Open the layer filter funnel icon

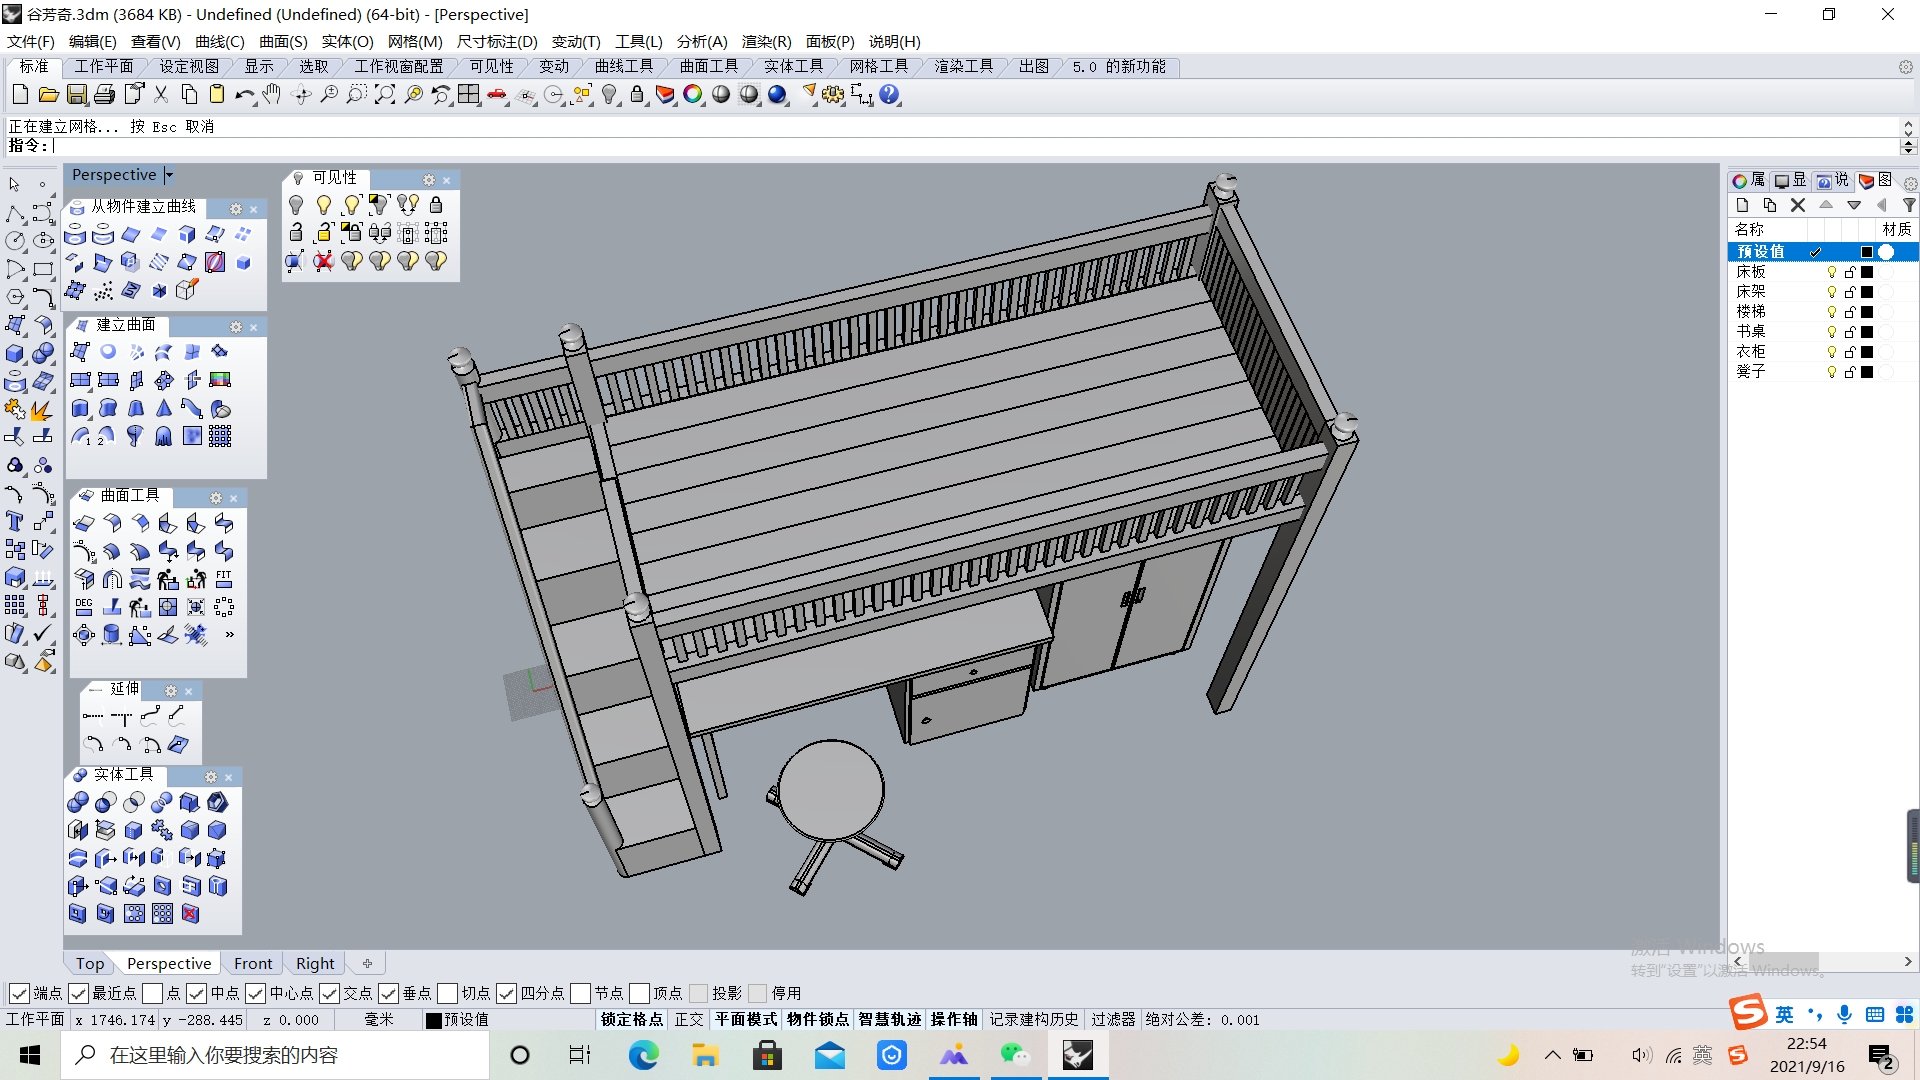(1910, 205)
